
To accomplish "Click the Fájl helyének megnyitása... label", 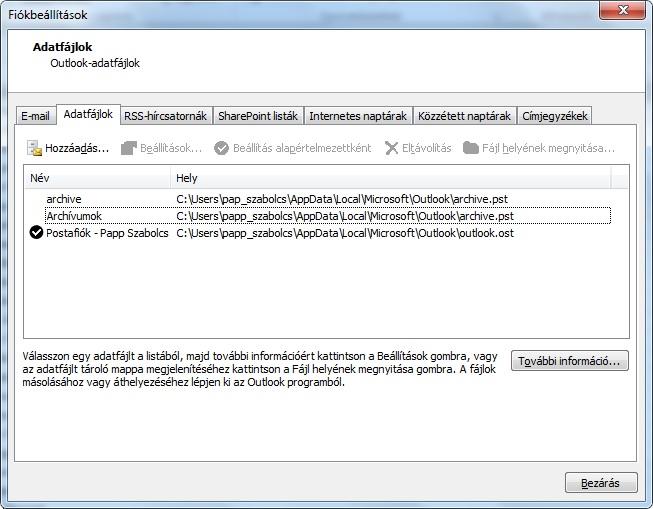I will point(548,148).
